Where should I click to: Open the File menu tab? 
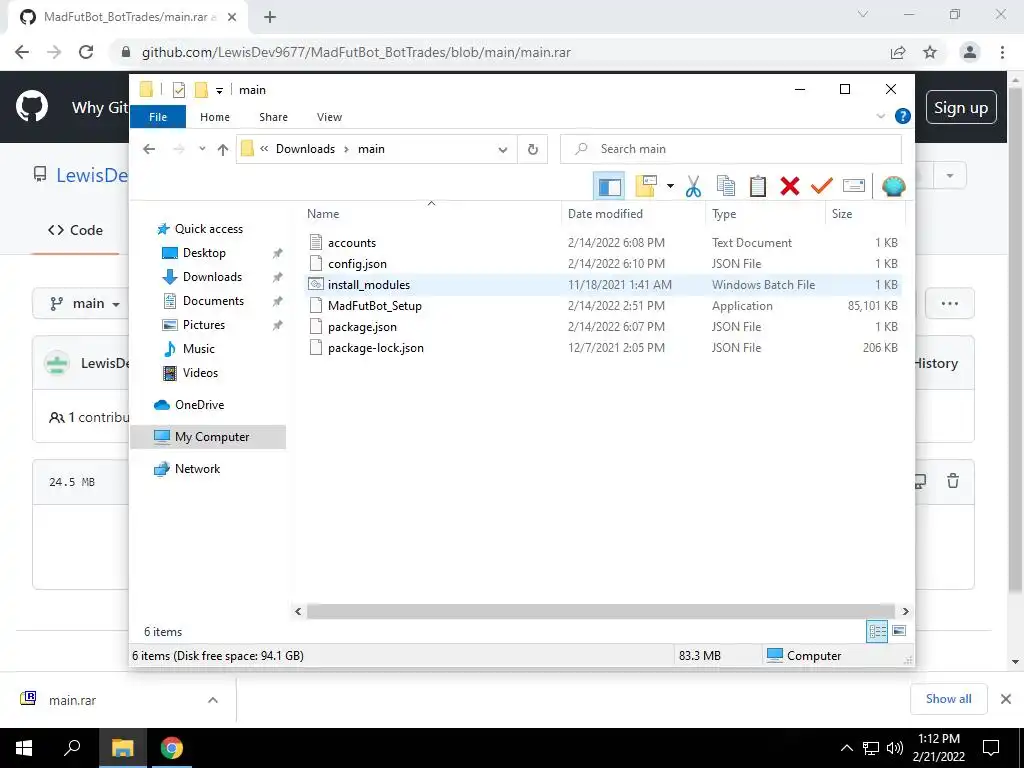point(158,117)
